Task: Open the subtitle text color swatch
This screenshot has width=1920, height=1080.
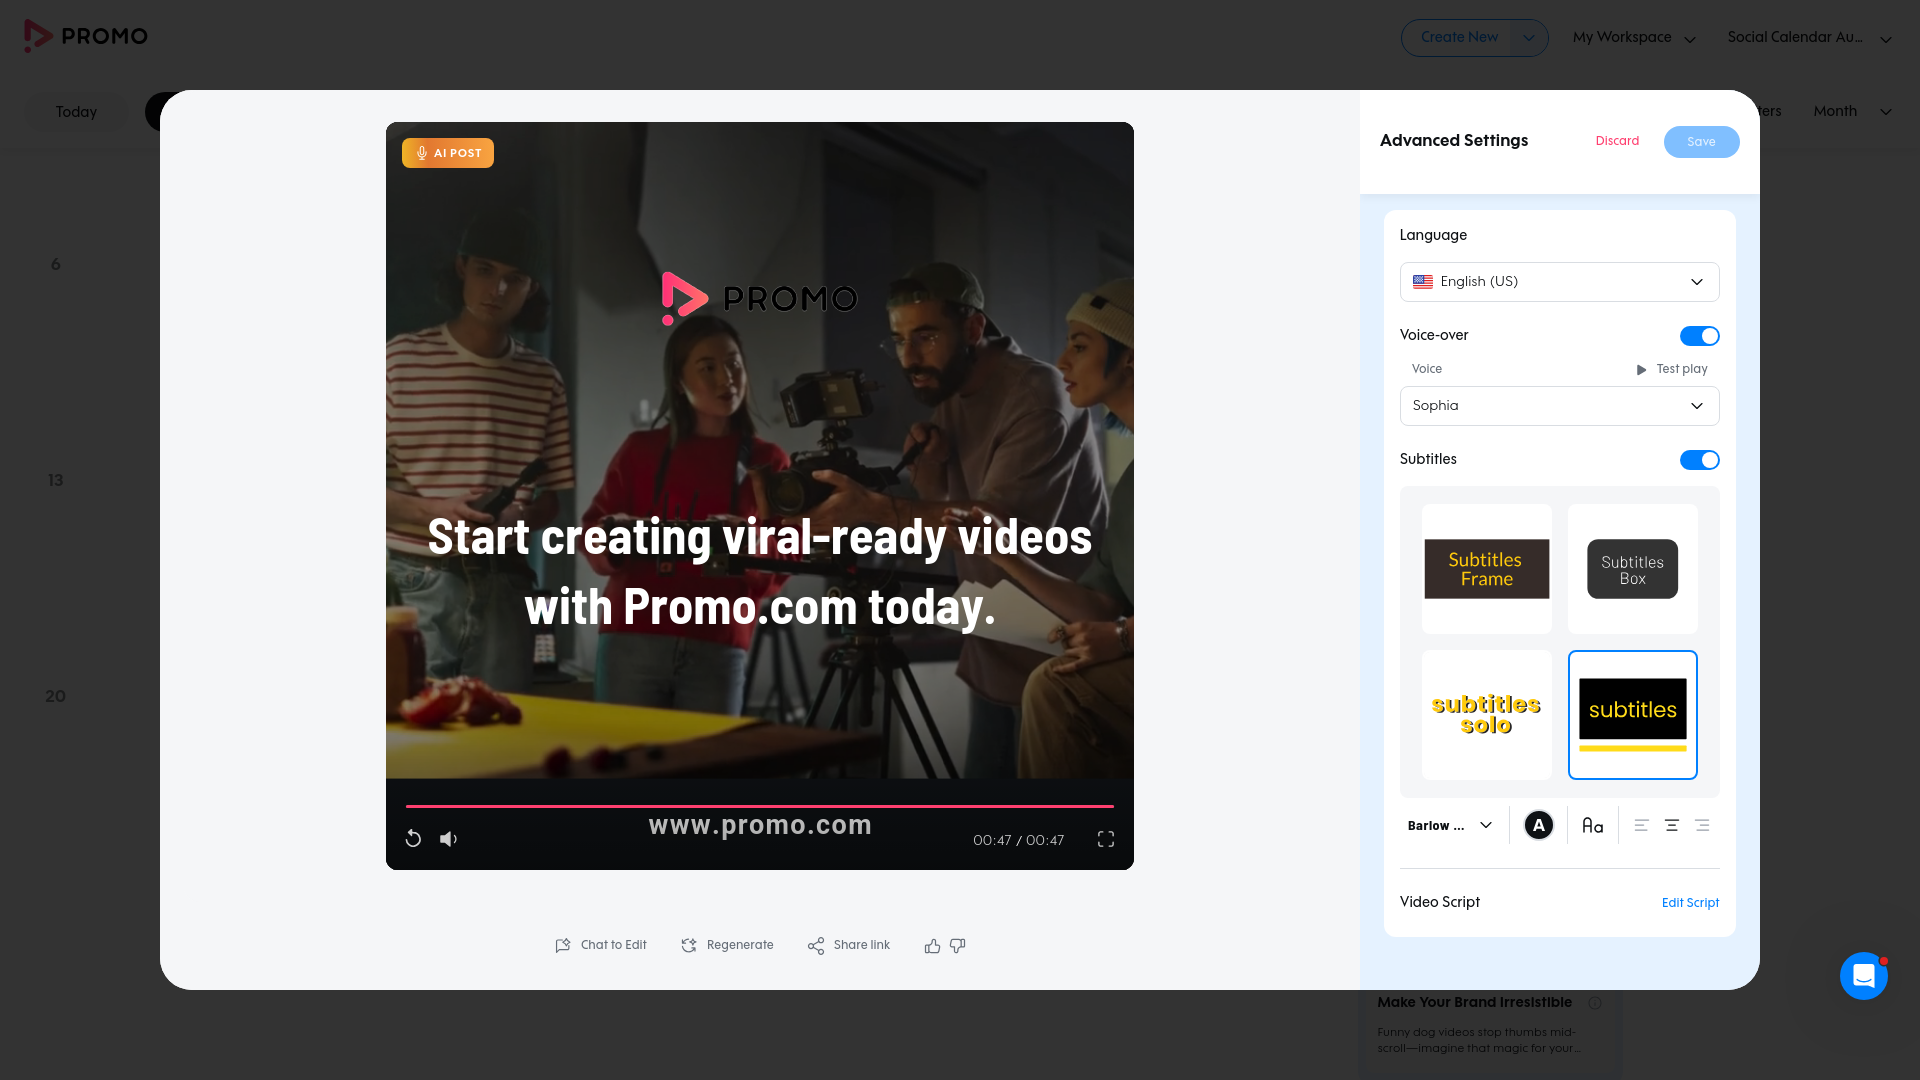Action: click(x=1538, y=826)
